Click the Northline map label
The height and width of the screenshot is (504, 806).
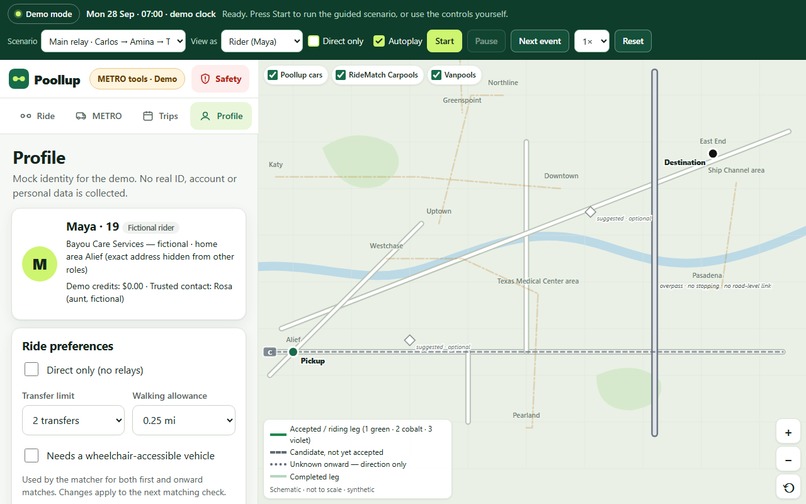tap(503, 82)
